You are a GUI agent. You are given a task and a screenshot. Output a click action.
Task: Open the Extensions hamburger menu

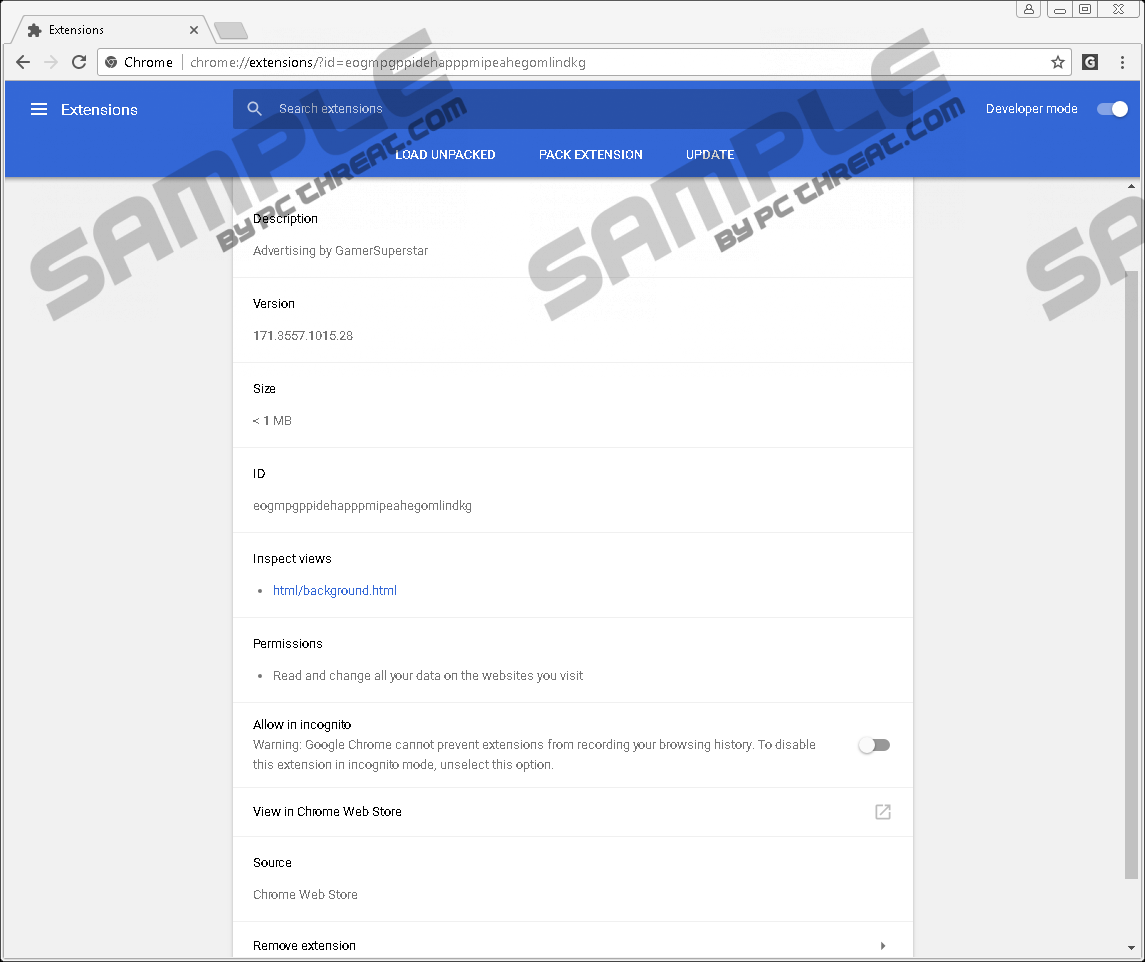pos(39,110)
